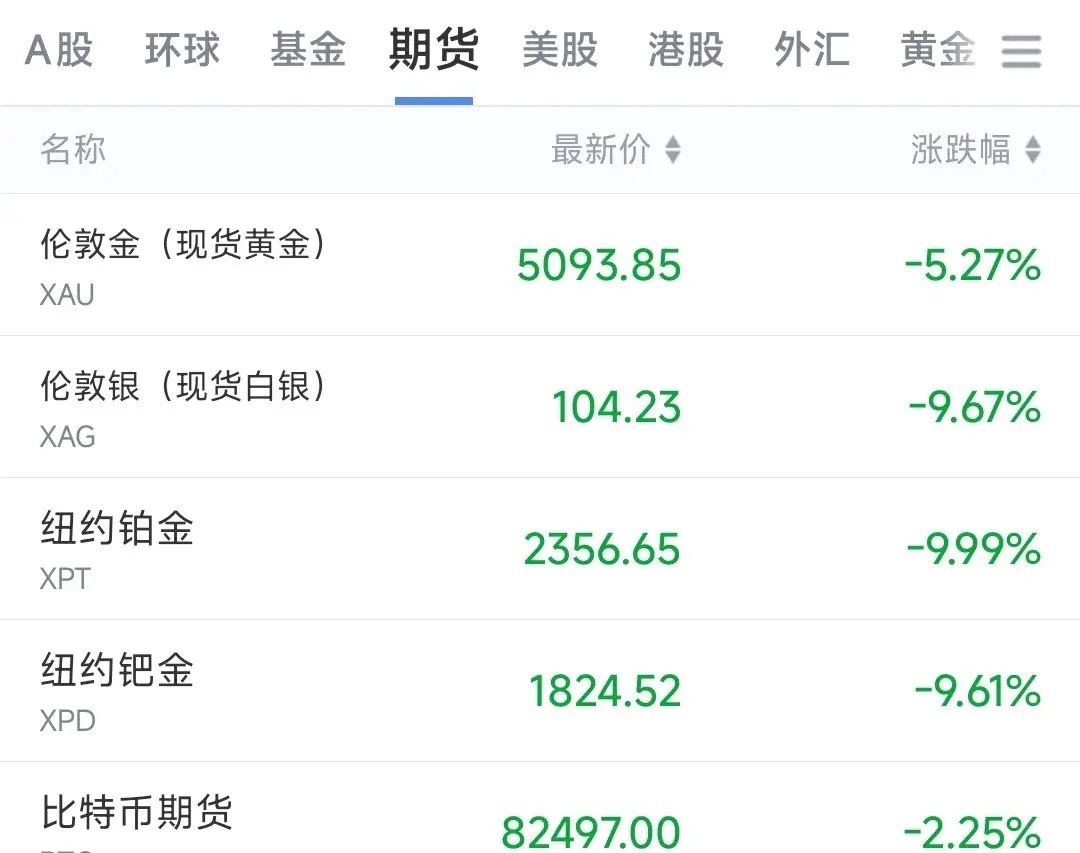Tap the price 5093.85 for XAU
The width and height of the screenshot is (1080, 853).
[x=597, y=265]
